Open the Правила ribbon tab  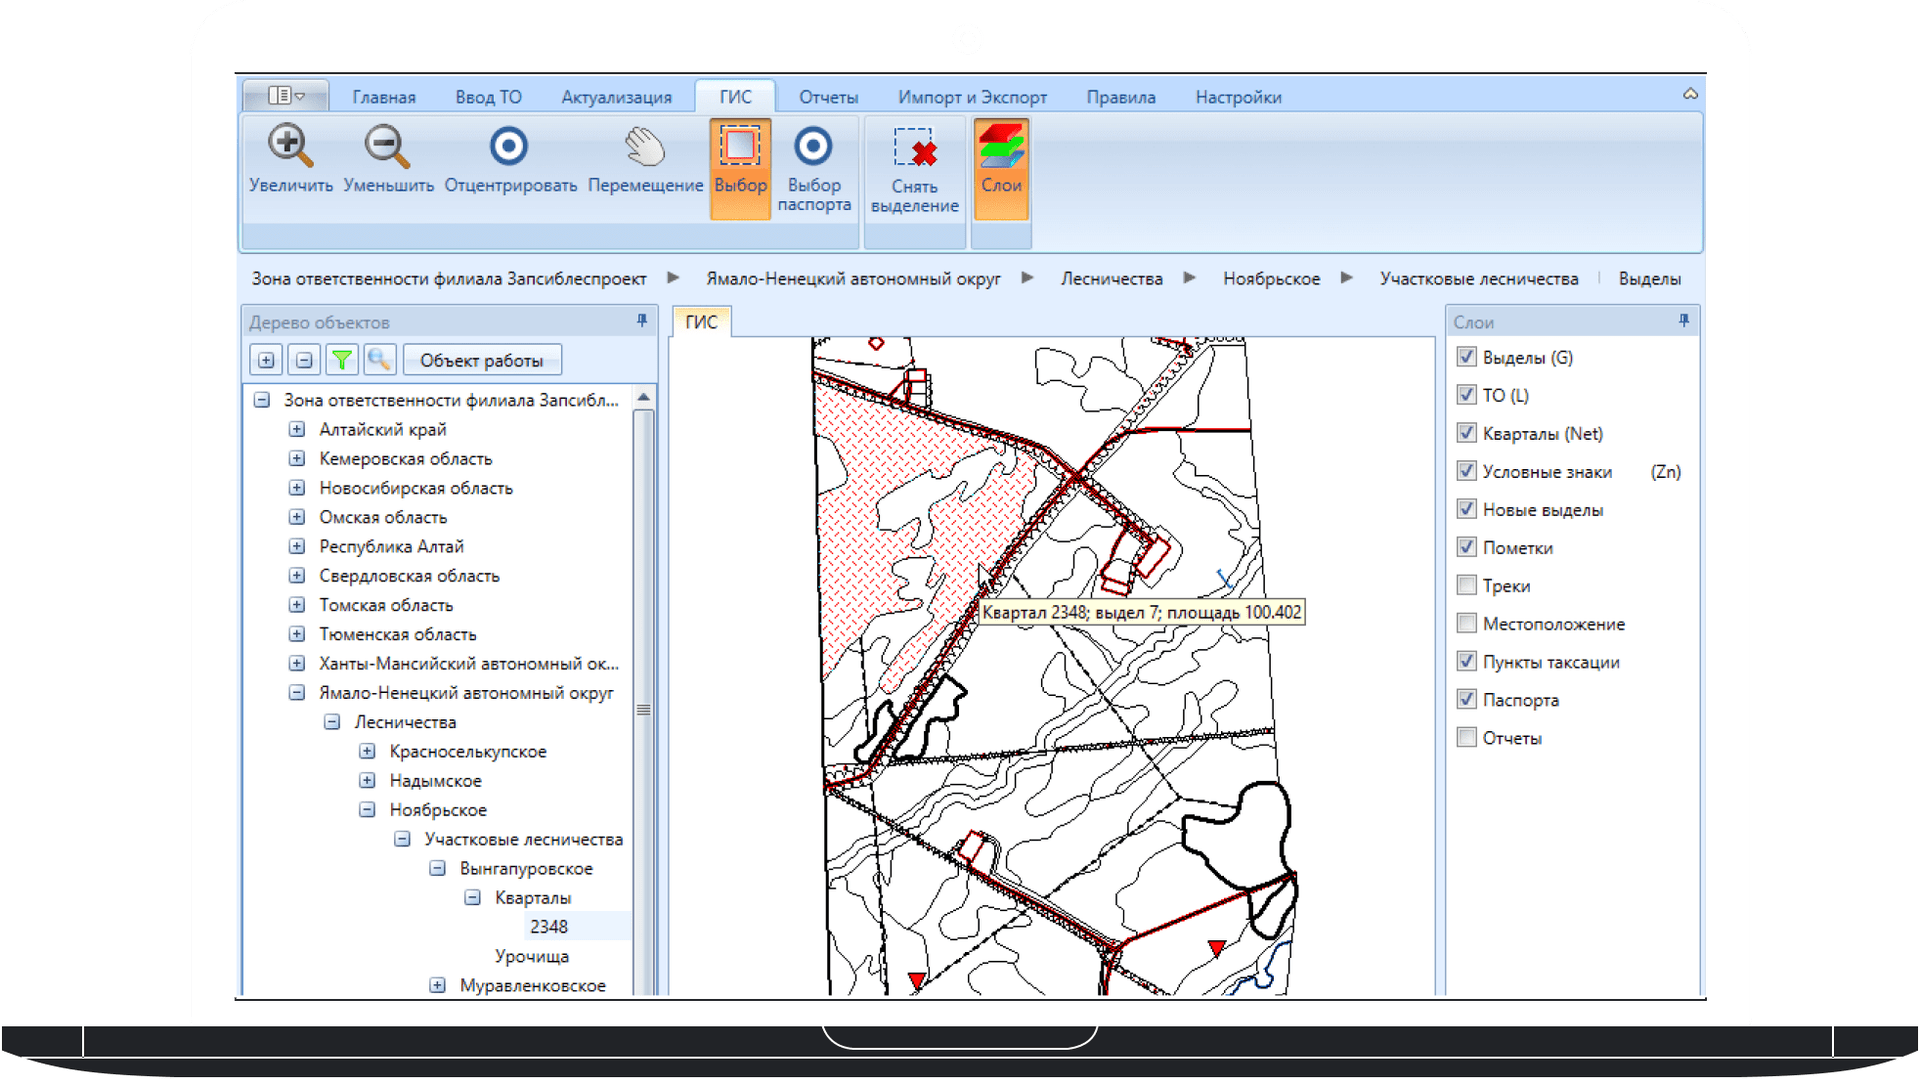click(x=1121, y=97)
